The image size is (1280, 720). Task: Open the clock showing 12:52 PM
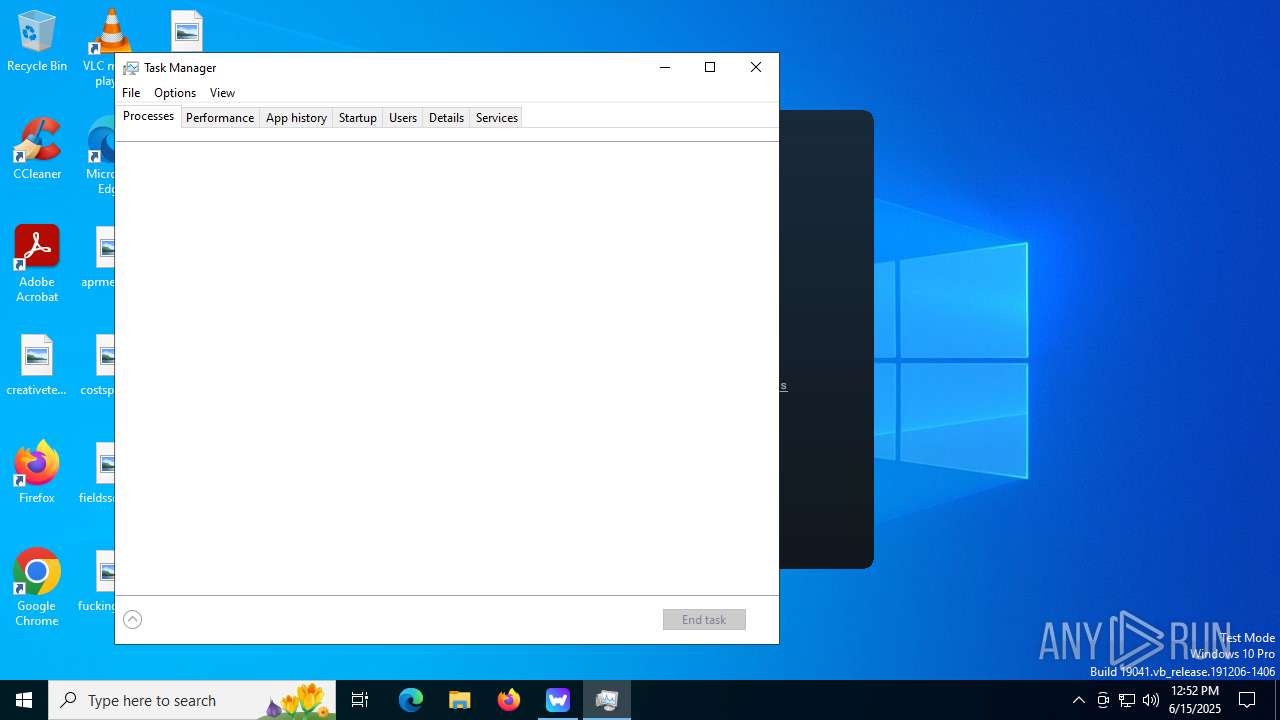1195,700
